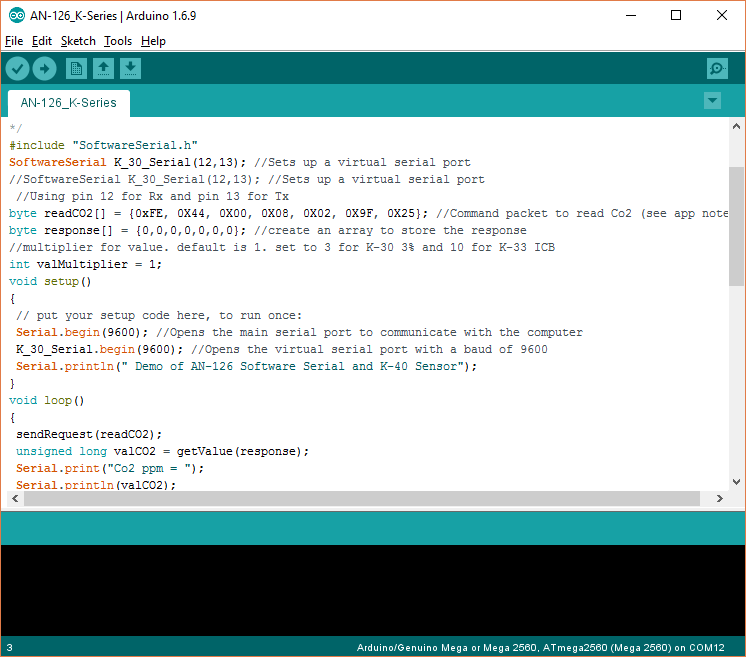This screenshot has width=746, height=657.
Task: Minimize the Arduino window
Action: (631, 16)
